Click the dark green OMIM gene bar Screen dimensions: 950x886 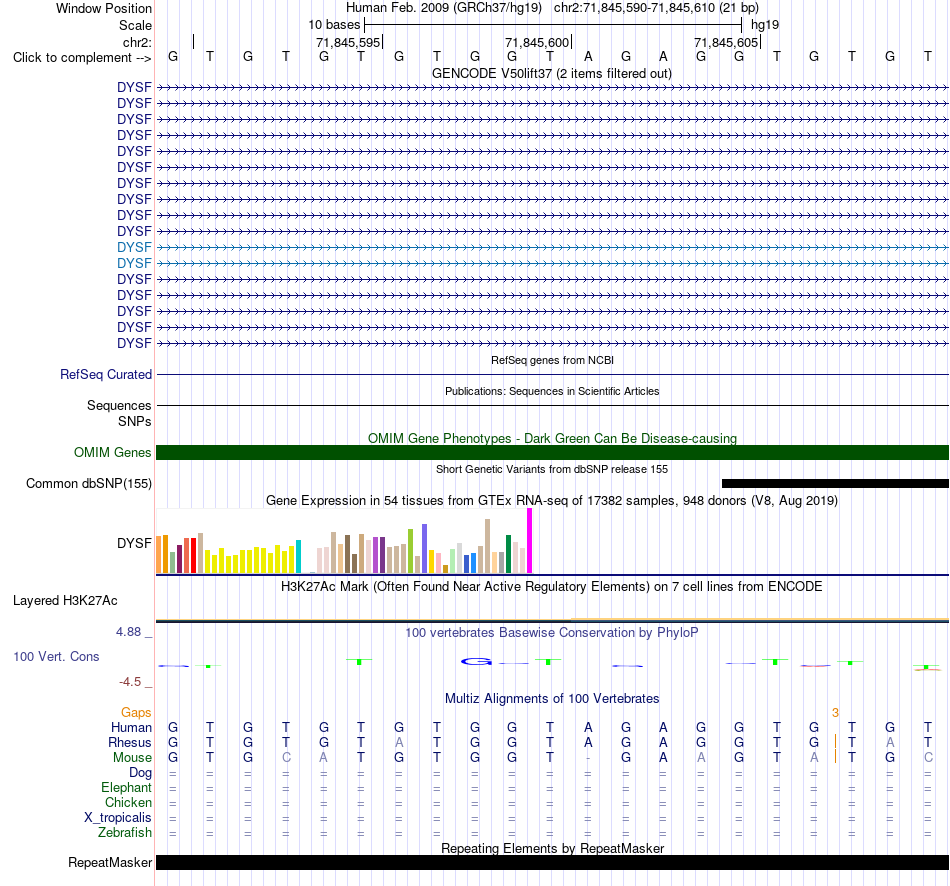click(x=552, y=453)
